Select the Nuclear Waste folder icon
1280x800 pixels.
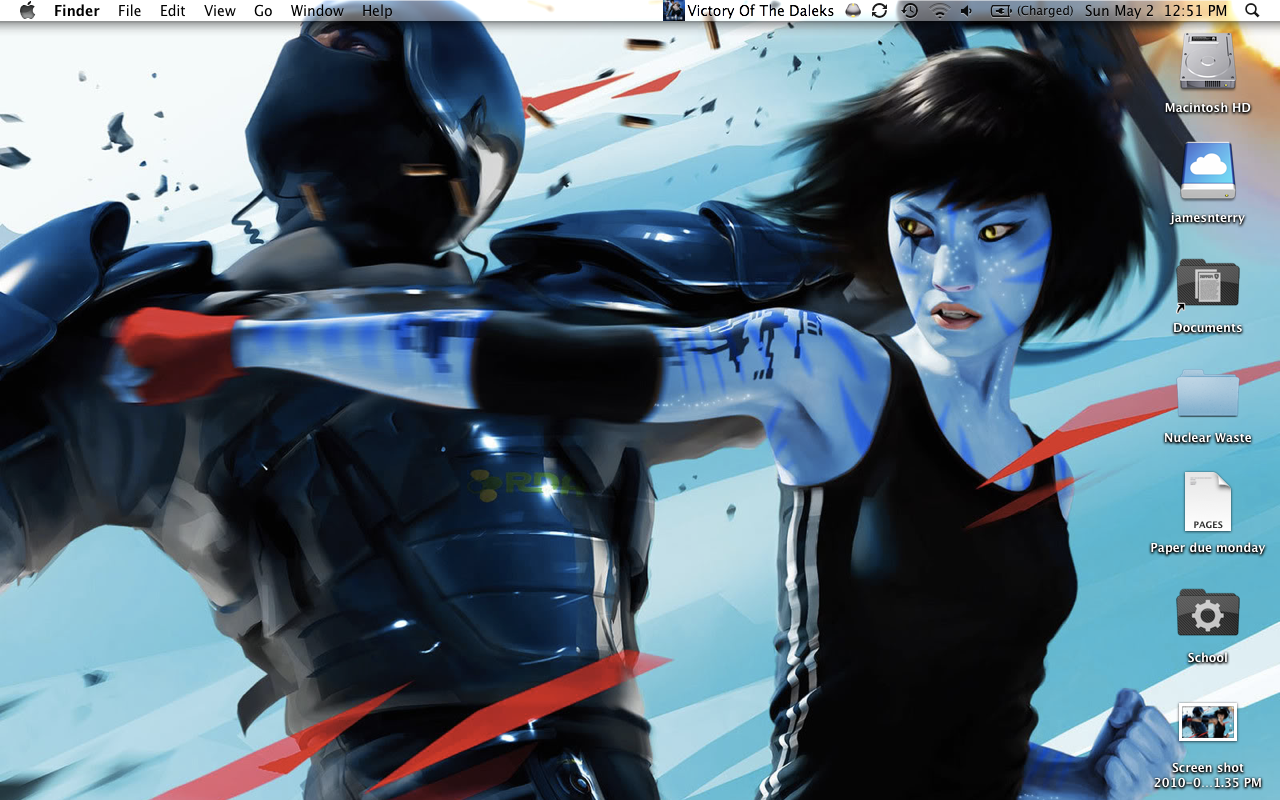point(1208,393)
